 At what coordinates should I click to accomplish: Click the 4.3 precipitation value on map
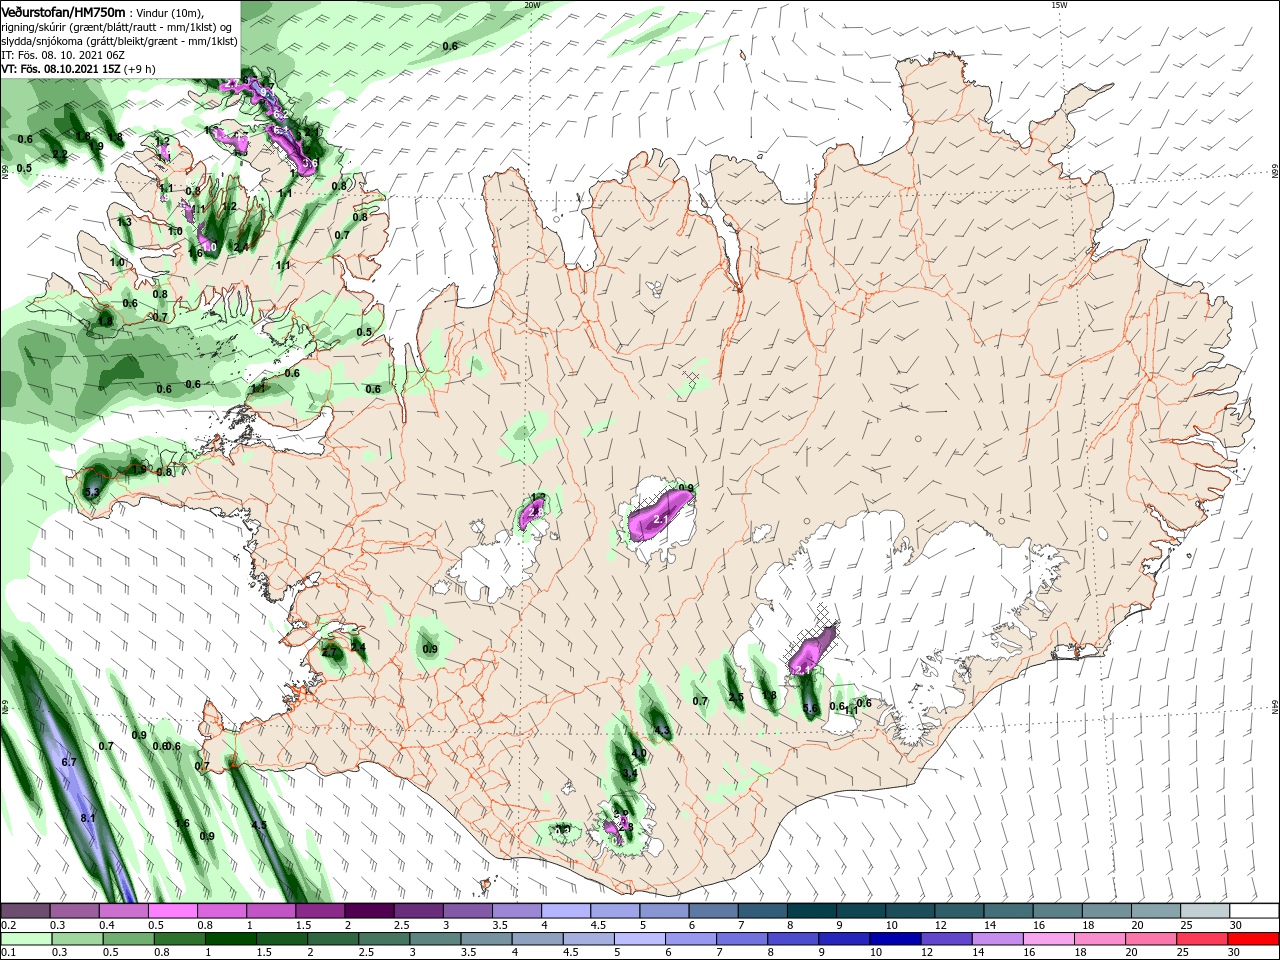[x=661, y=731]
